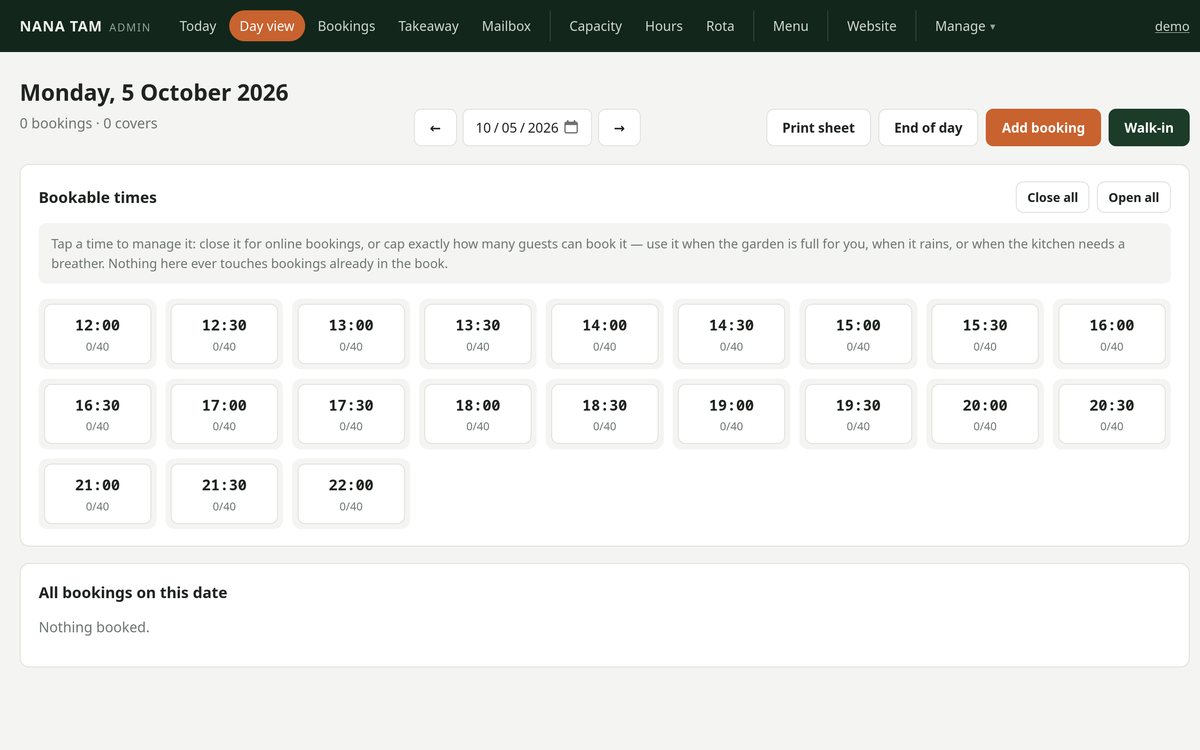This screenshot has height=750, width=1200.
Task: Click Close all bookable times
Action: pos(1052,197)
